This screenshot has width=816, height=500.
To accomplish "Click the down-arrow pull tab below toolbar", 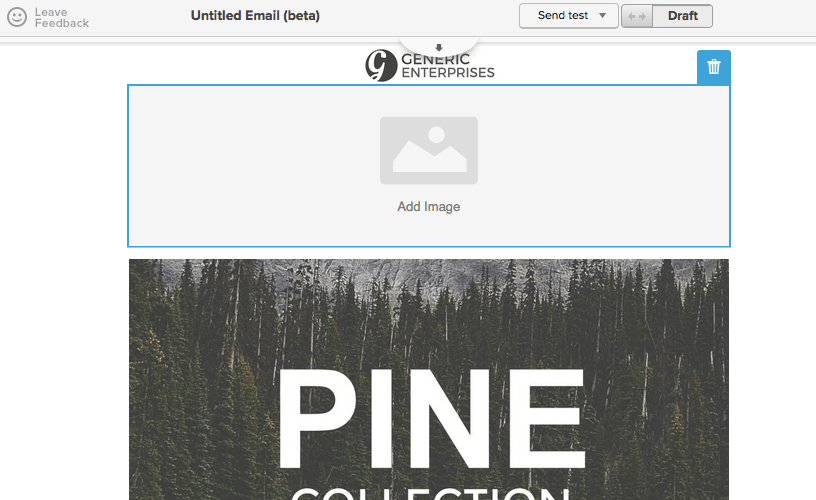I will click(439, 47).
